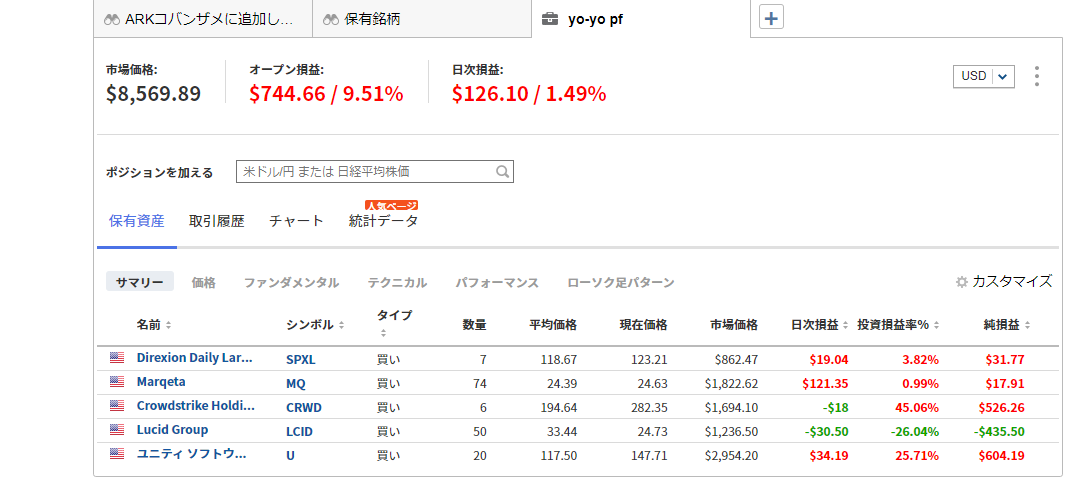Click the binoculars icon on the ARKコバンザメ tab

click(112, 19)
